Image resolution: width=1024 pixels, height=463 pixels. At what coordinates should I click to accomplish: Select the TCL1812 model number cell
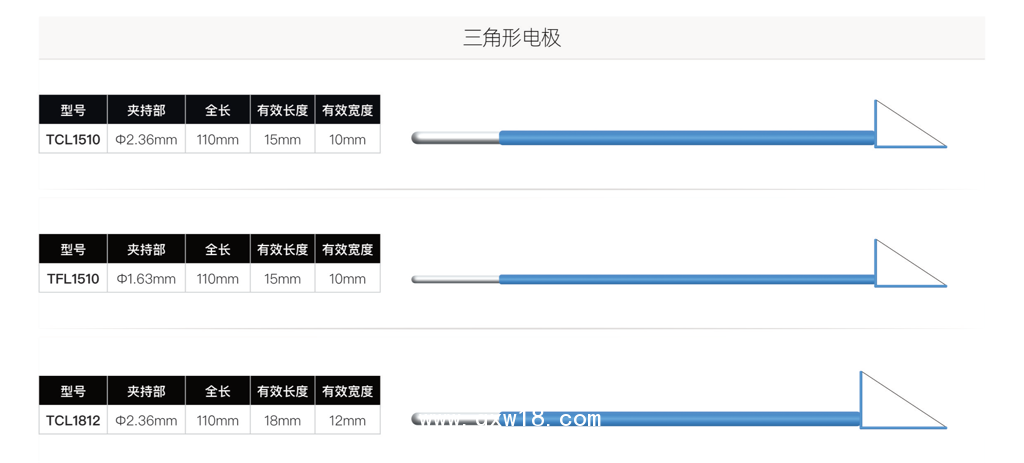tap(73, 421)
